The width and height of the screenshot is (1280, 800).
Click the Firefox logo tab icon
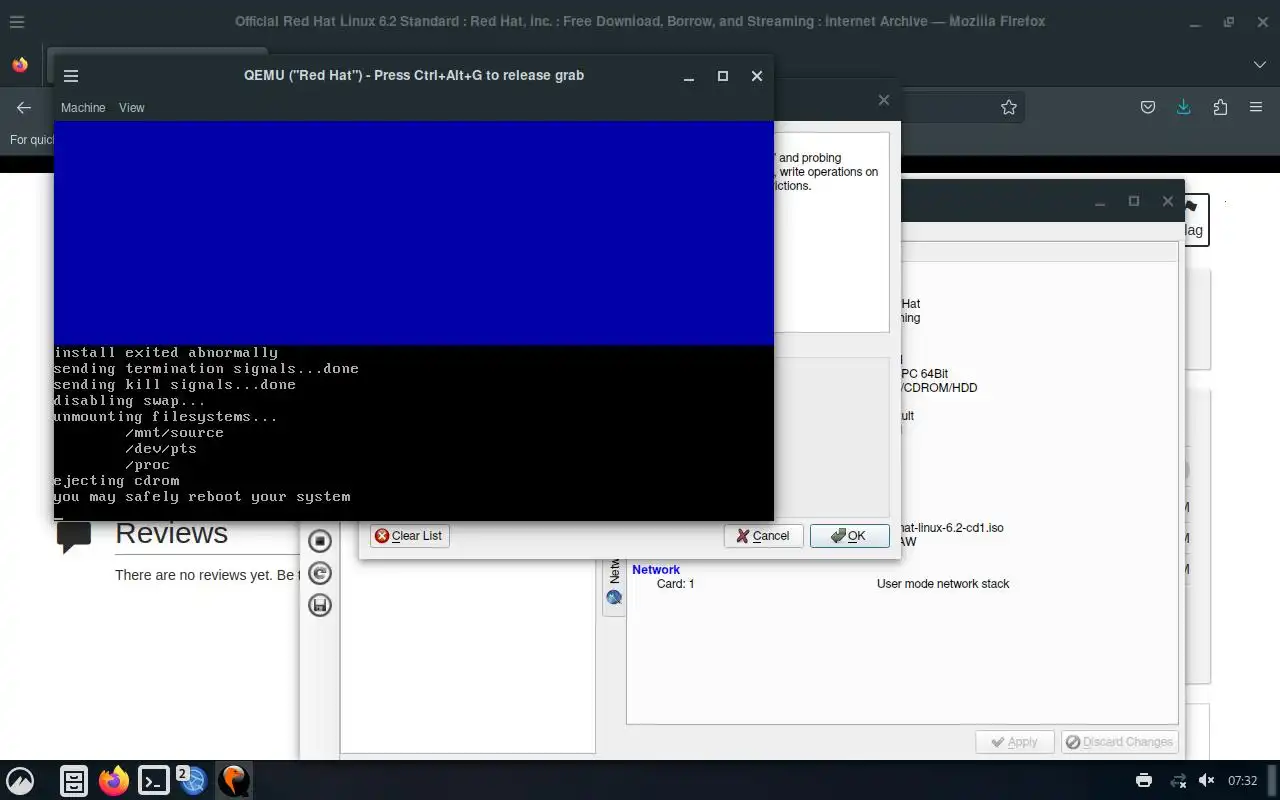(x=20, y=65)
